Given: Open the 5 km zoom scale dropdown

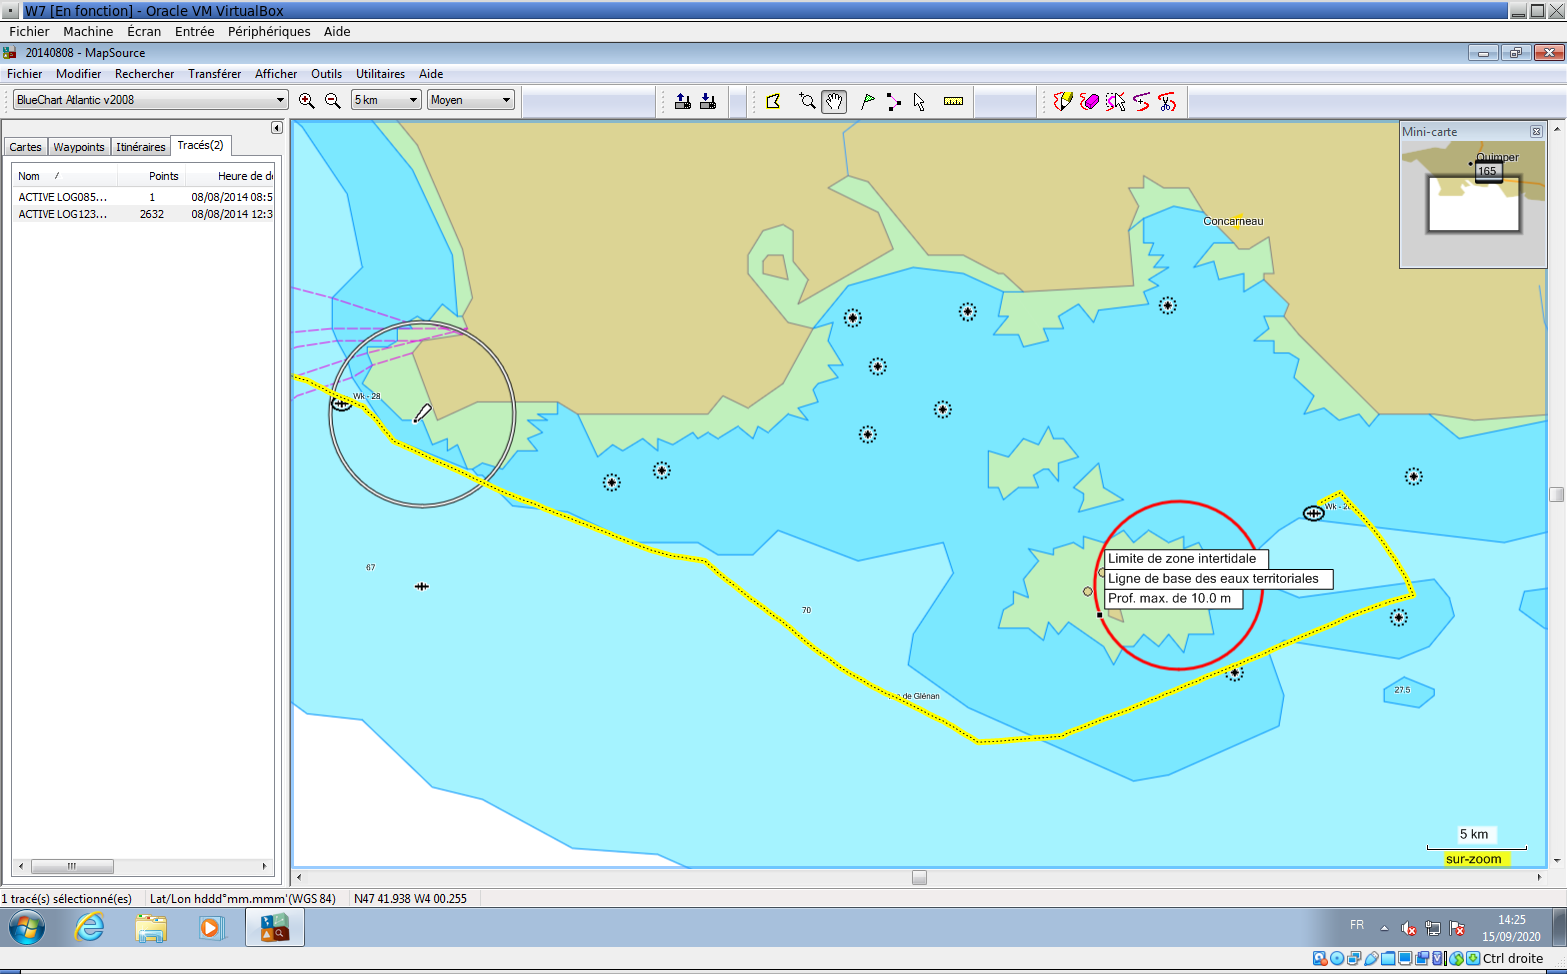Looking at the screenshot, I should (x=386, y=100).
